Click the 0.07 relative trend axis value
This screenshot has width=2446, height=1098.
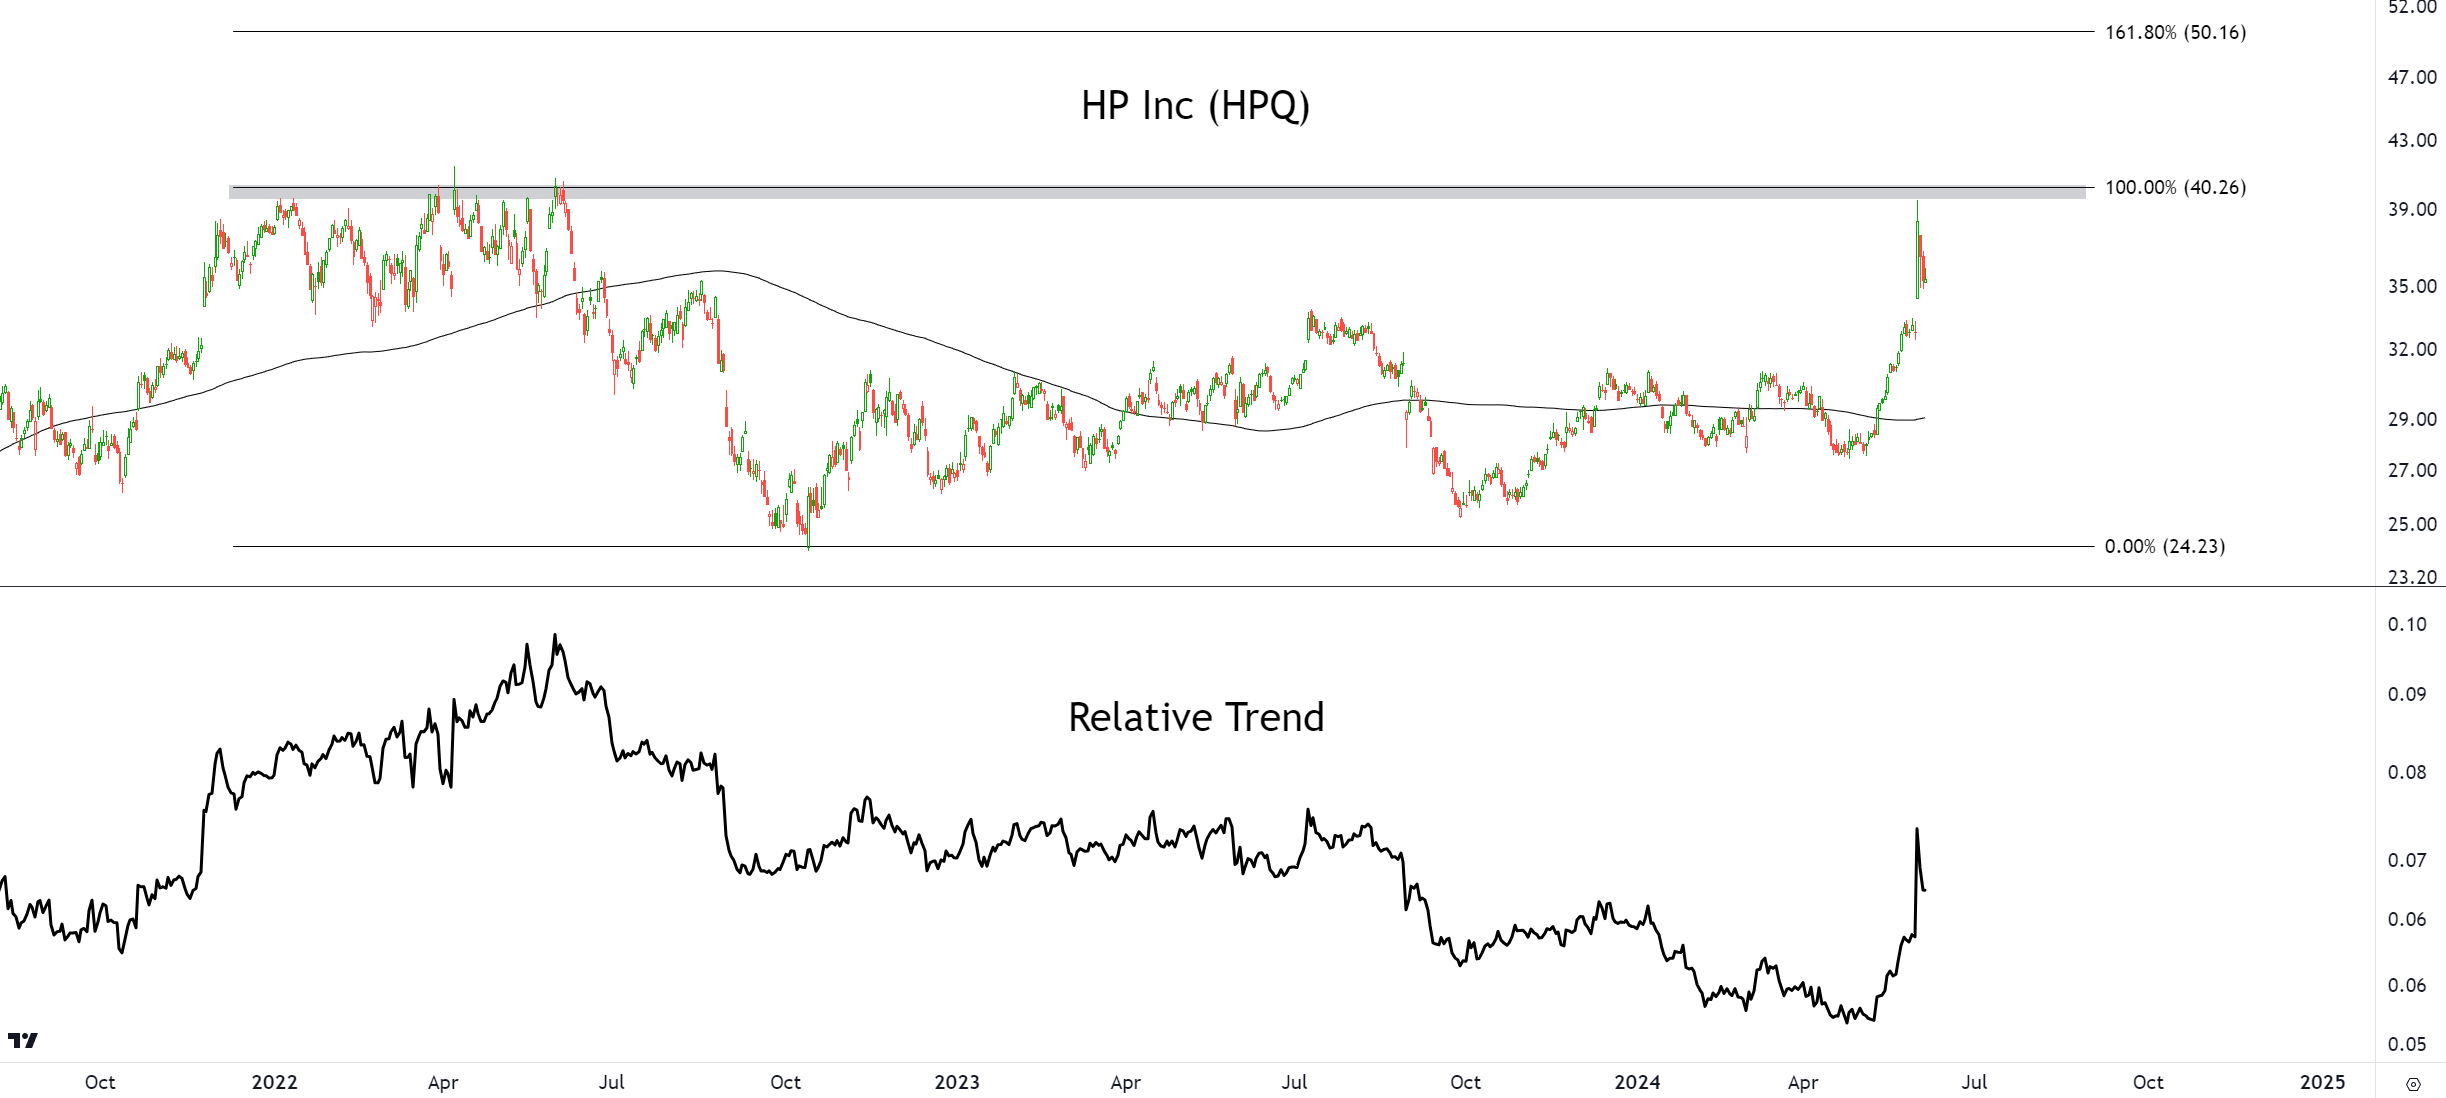(2407, 860)
